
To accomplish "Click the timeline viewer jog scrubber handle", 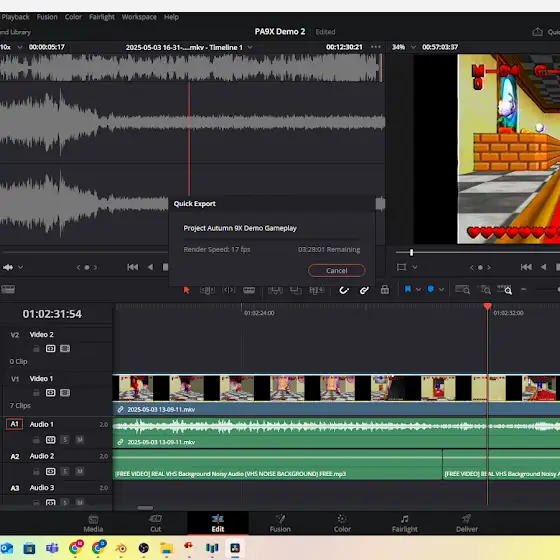I will 411,252.
